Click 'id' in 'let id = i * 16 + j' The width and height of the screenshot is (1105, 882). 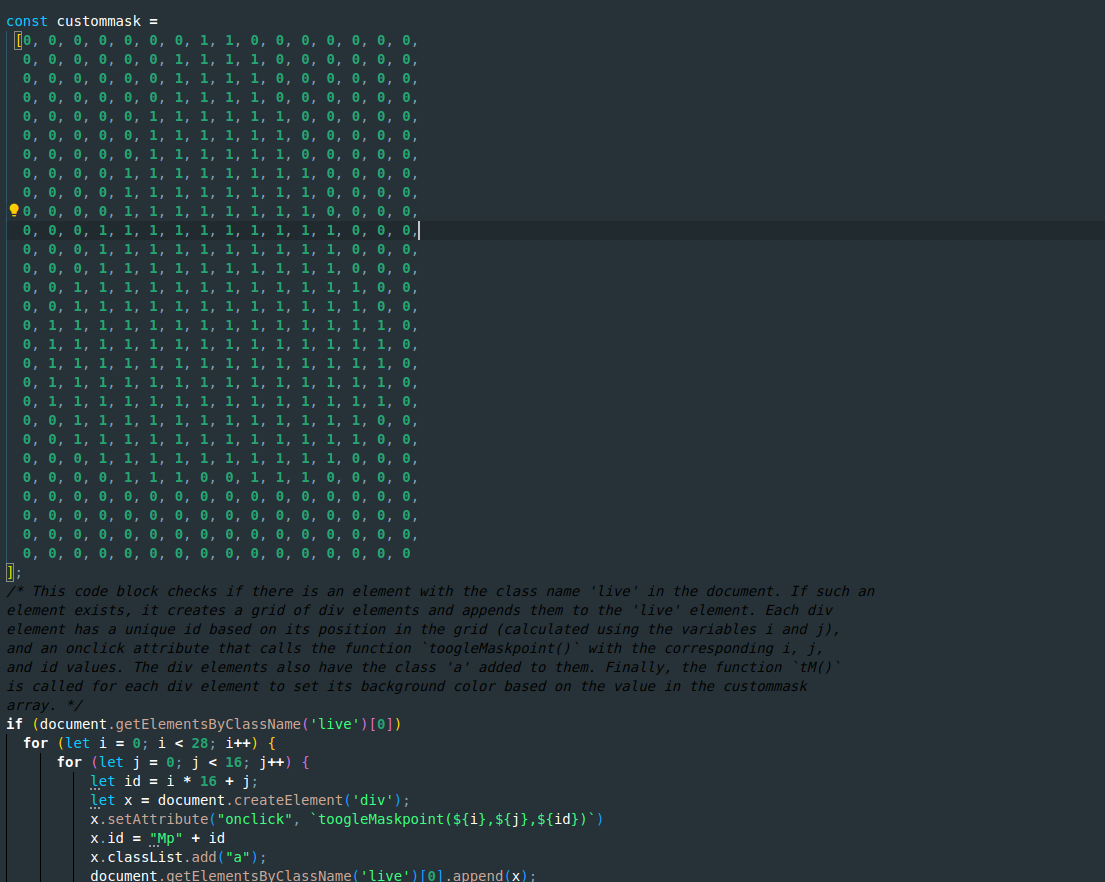[132, 781]
